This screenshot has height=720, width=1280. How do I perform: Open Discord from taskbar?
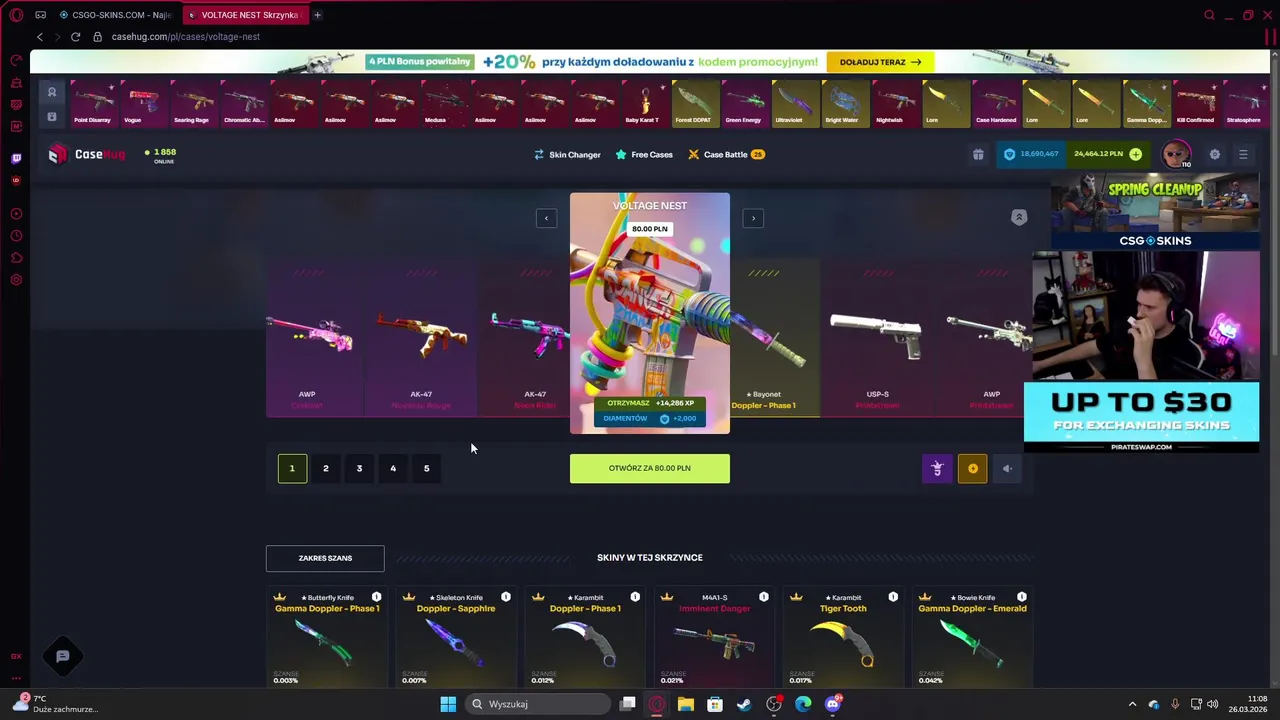click(833, 704)
